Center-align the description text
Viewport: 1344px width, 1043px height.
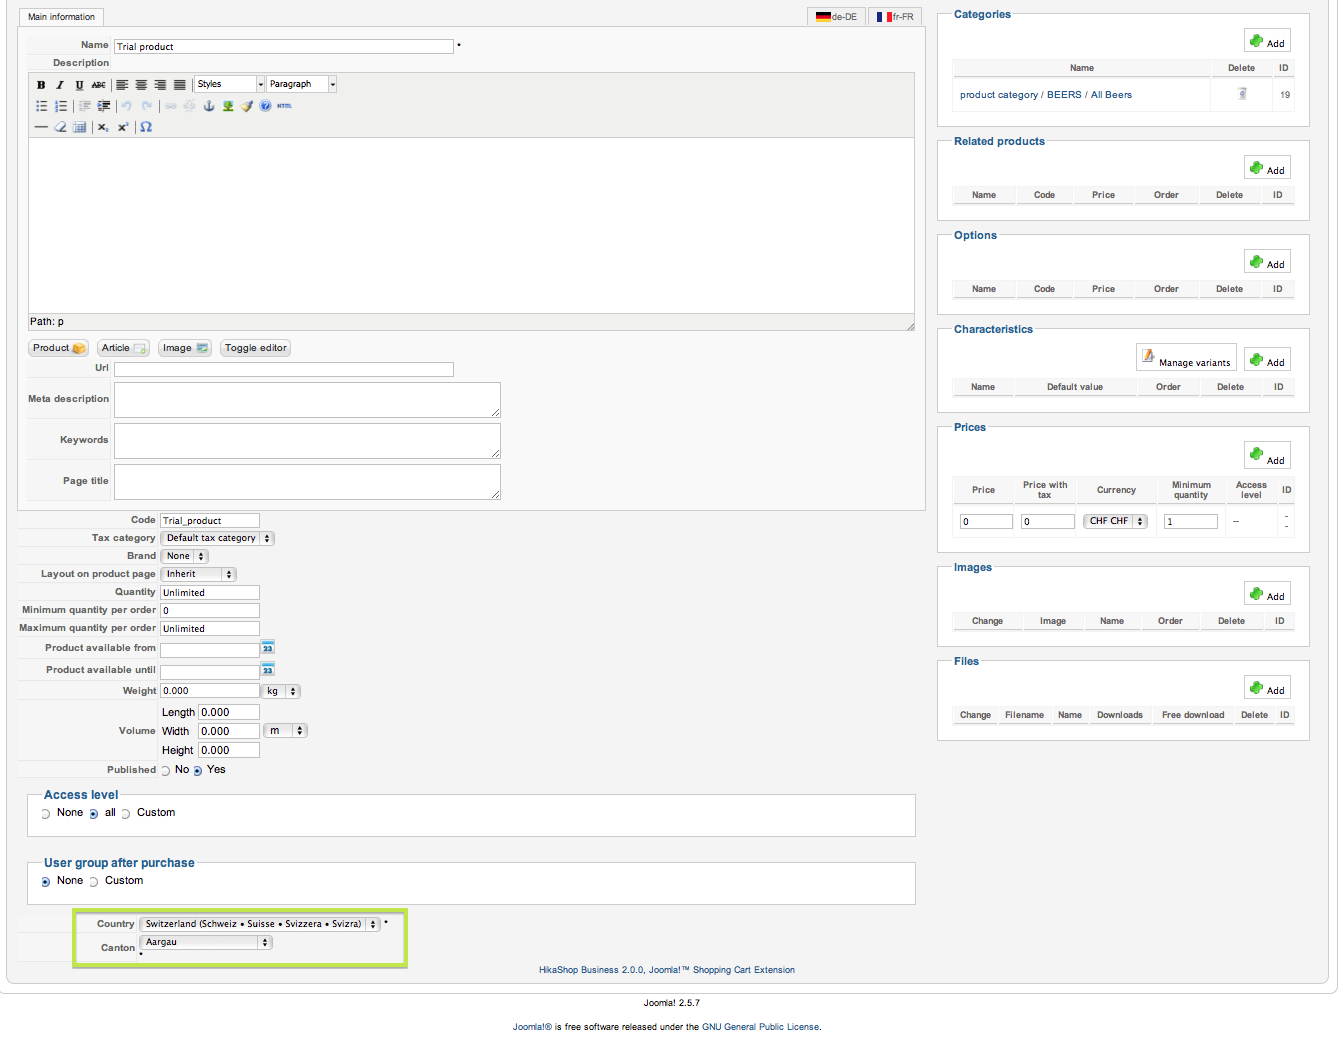click(x=141, y=85)
